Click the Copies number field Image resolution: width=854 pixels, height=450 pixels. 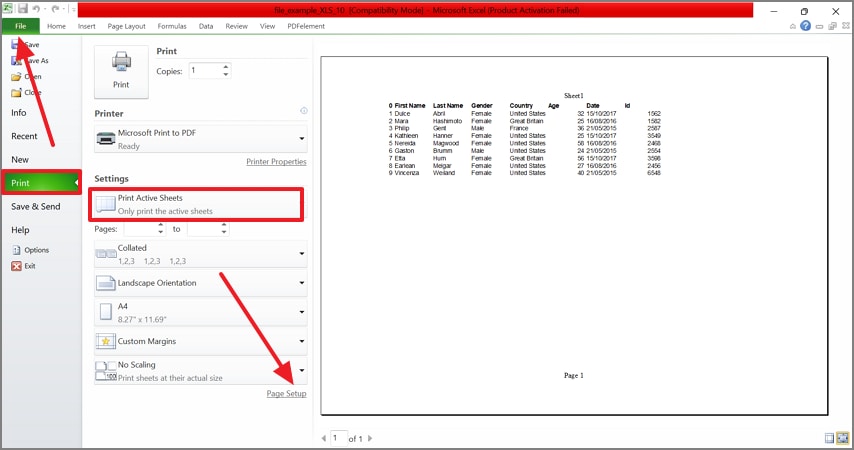tap(205, 71)
